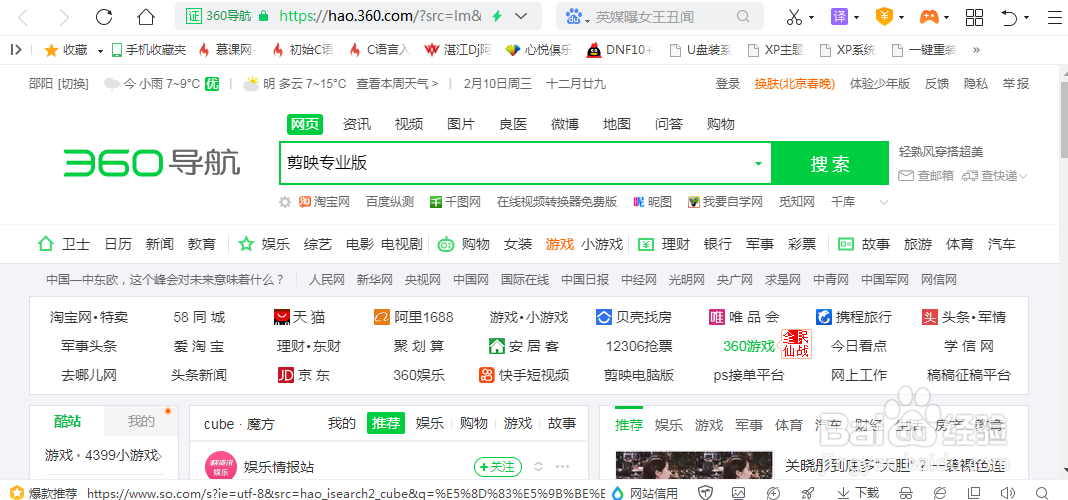Open the 360游戏 green link
This screenshot has width=1068, height=500.
tap(749, 346)
